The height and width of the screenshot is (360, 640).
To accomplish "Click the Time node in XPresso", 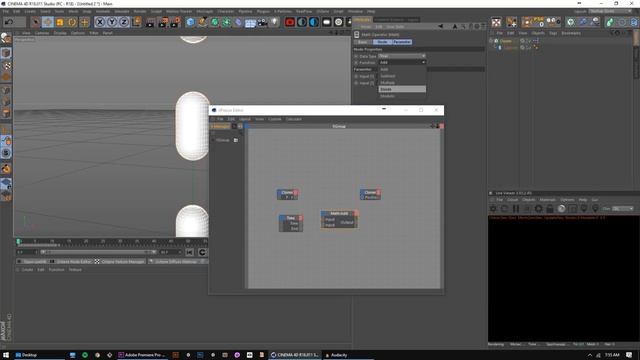I will tap(291, 223).
